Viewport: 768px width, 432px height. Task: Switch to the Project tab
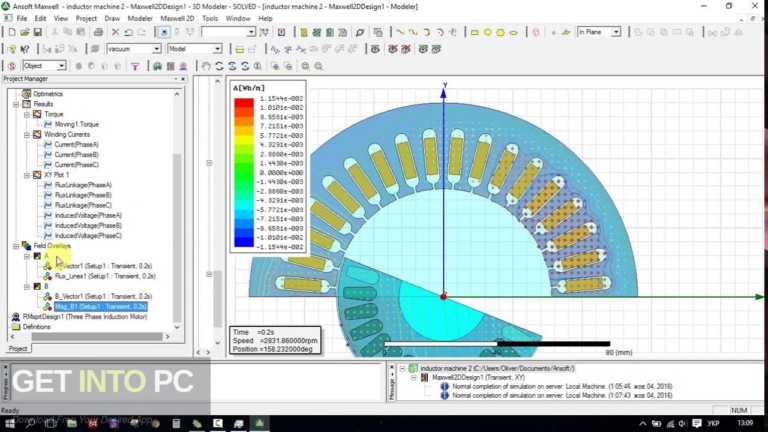point(18,349)
